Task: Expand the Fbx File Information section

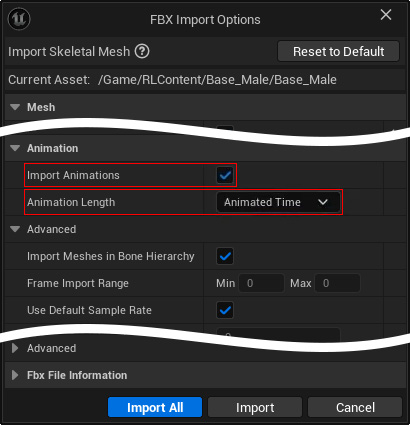Action: click(x=15, y=375)
